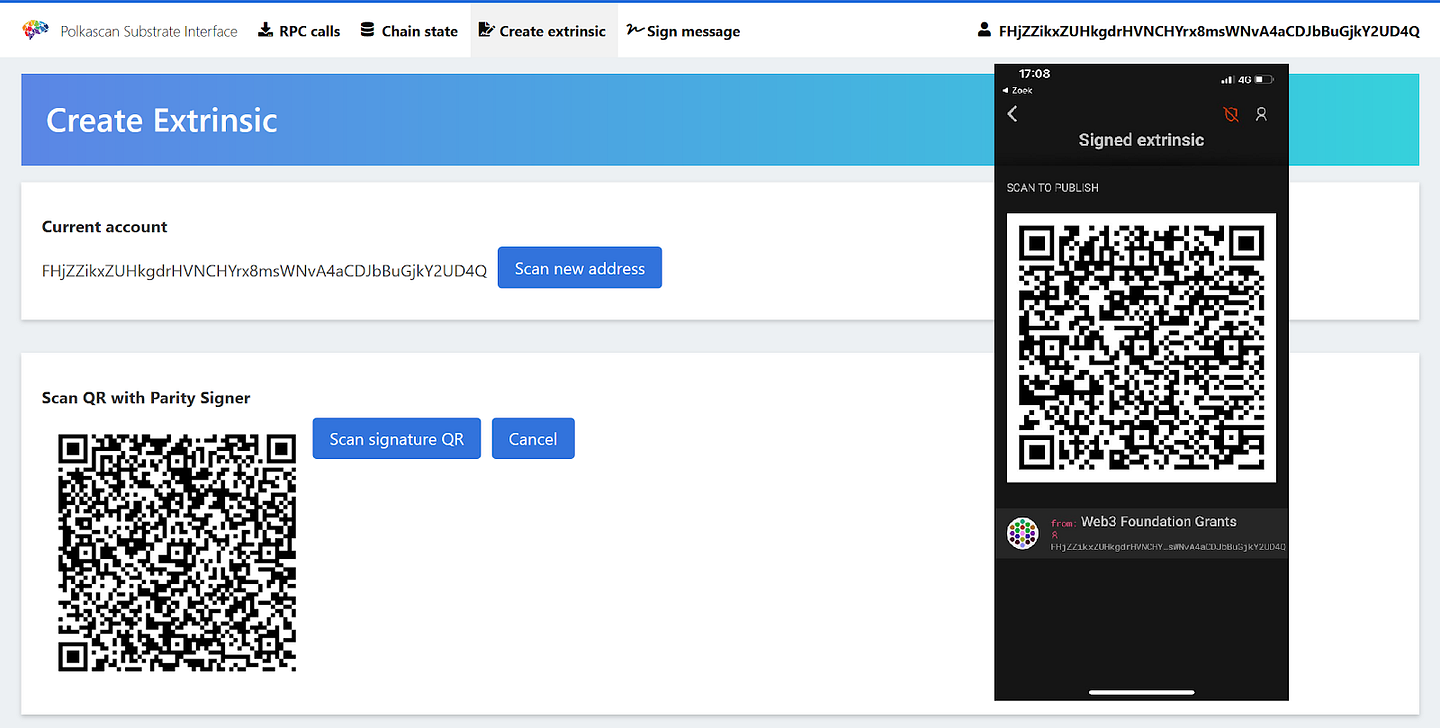Switch to the Chain state tab
This screenshot has width=1440, height=728.
(x=409, y=31)
